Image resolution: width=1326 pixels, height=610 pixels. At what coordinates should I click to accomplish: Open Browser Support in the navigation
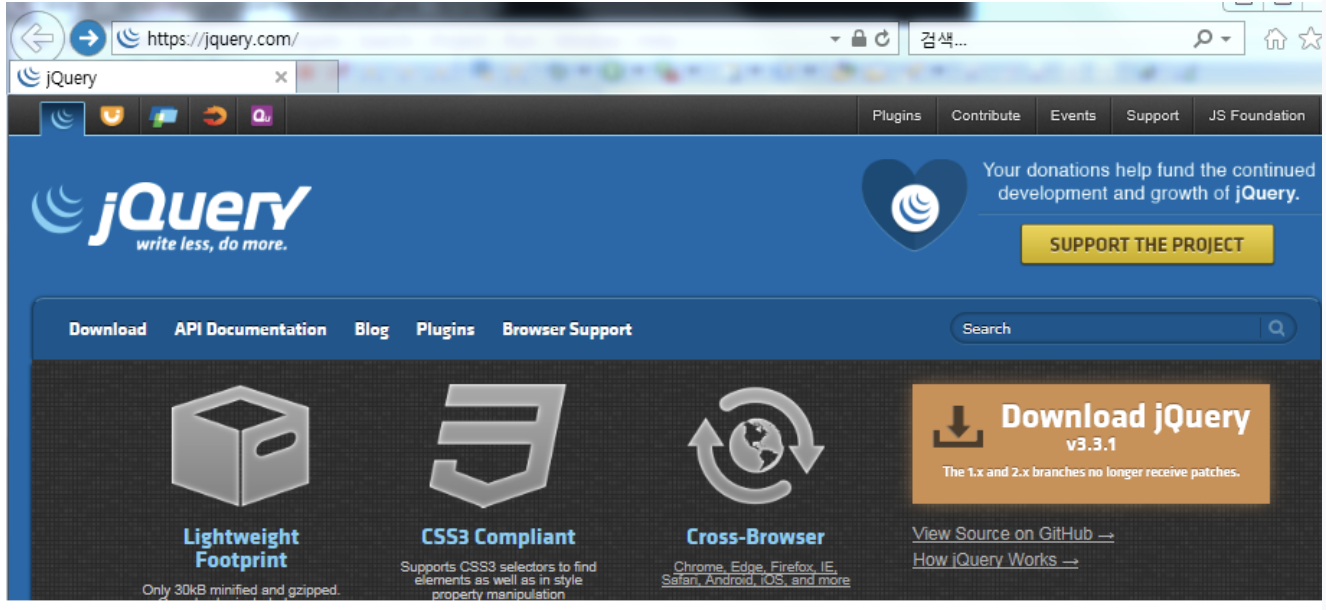point(567,330)
